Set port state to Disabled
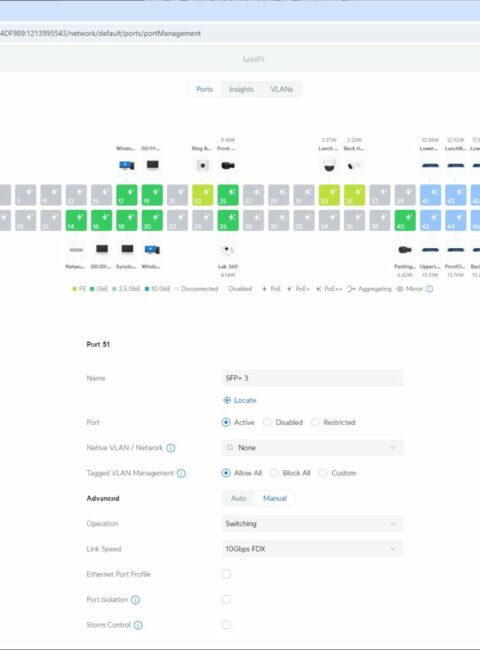 [267, 422]
